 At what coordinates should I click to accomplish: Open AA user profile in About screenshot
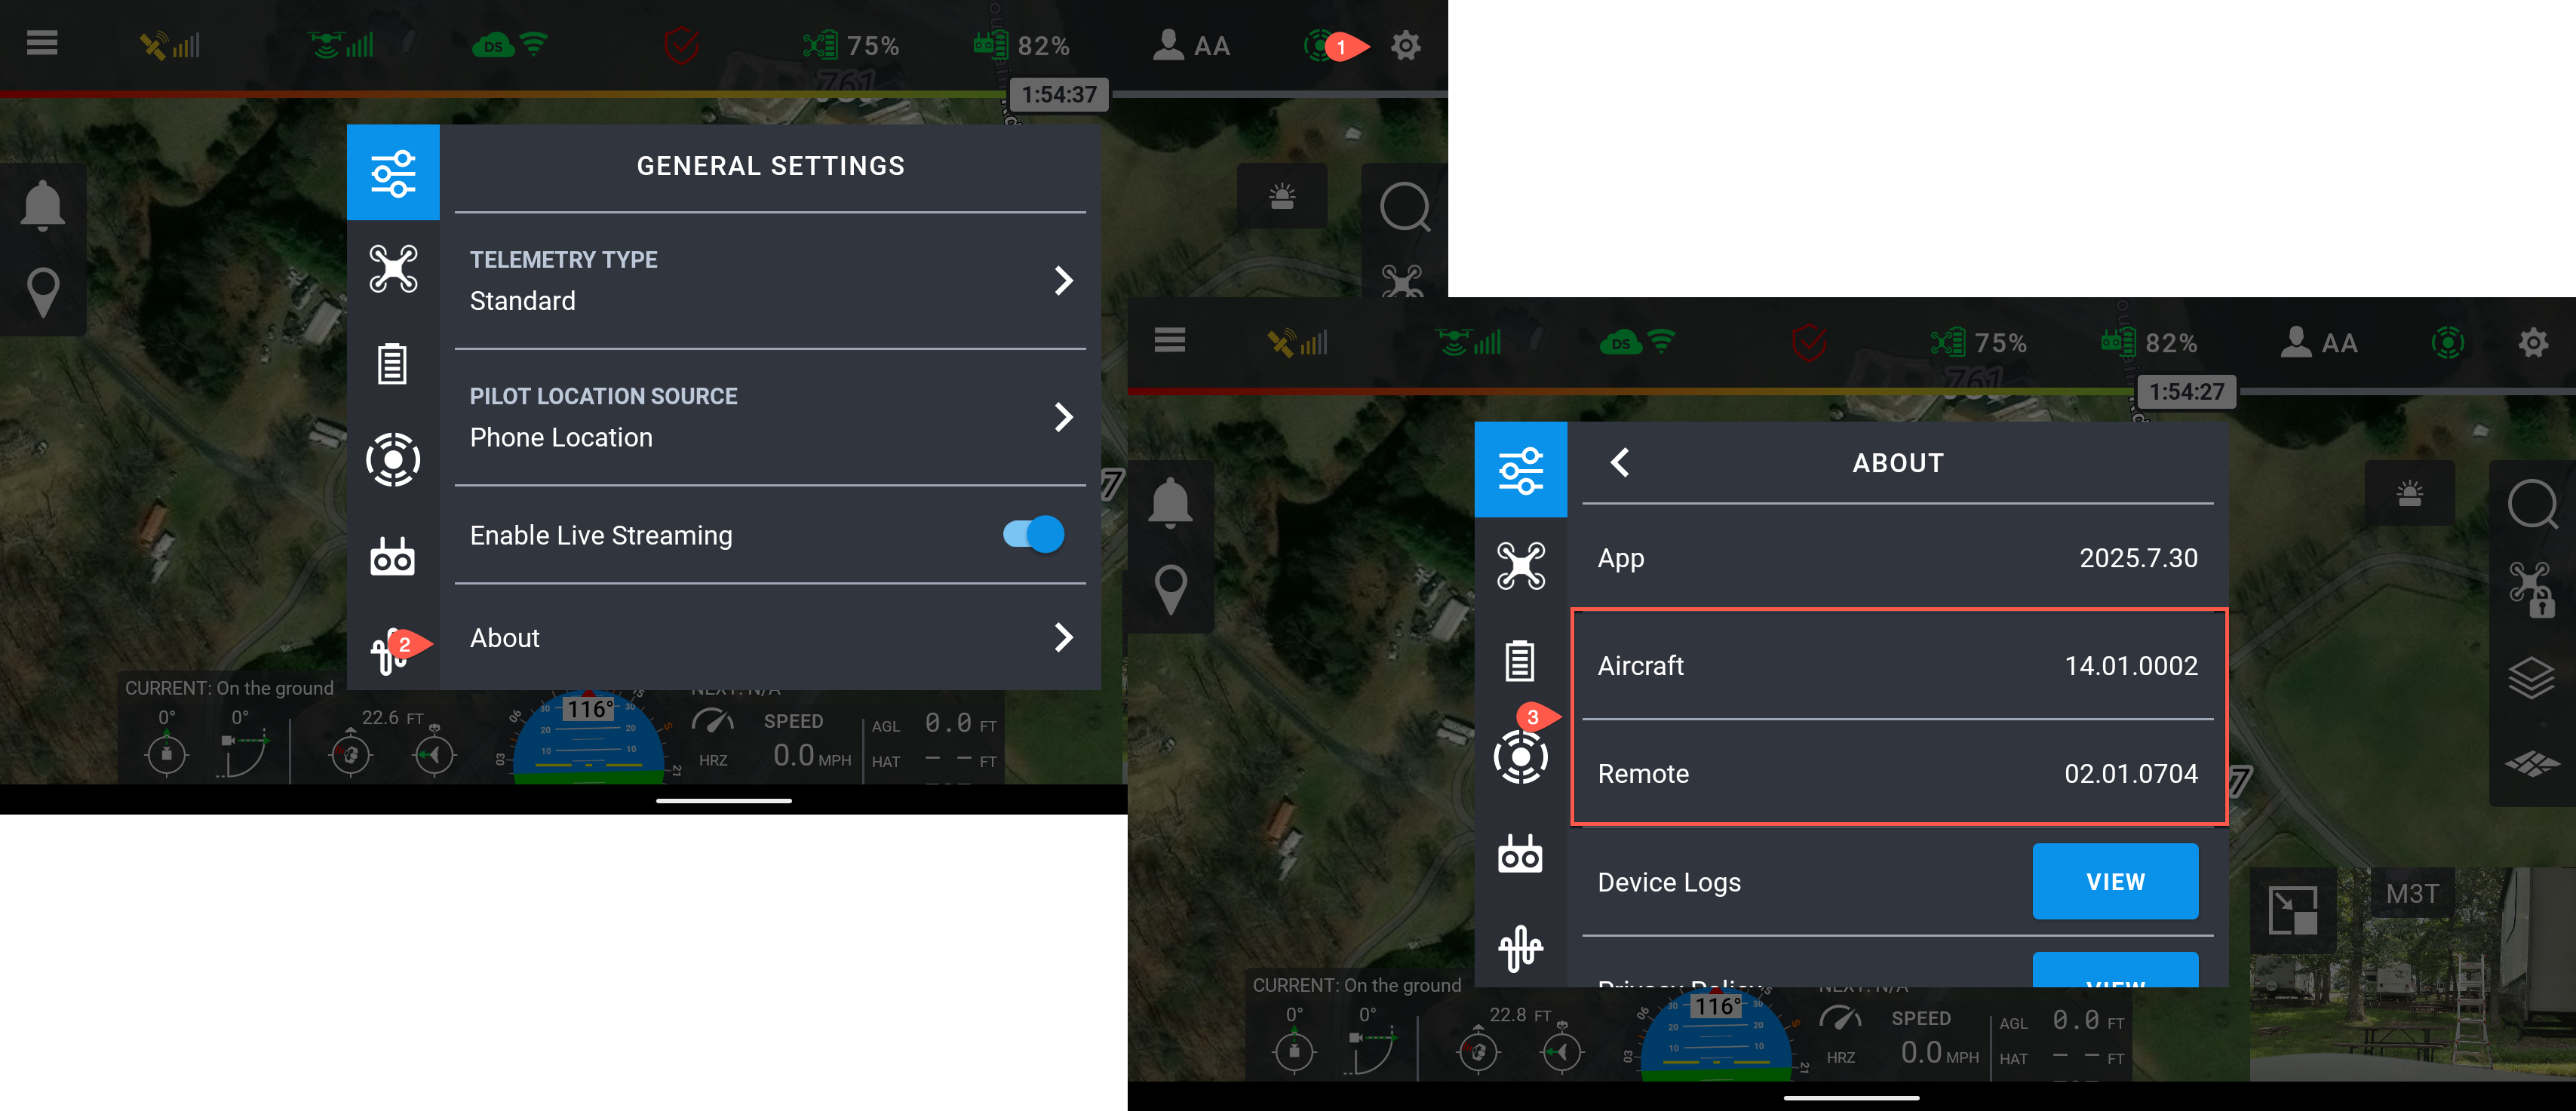pyautogui.click(x=2318, y=343)
